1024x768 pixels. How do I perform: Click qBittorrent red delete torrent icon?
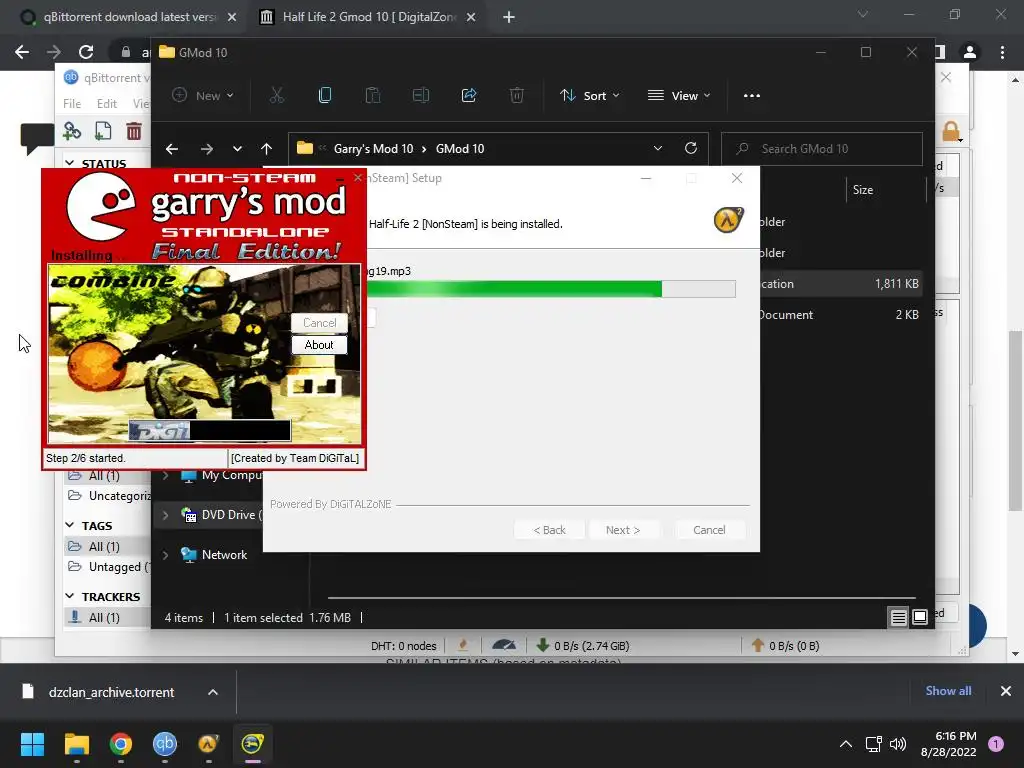134,131
